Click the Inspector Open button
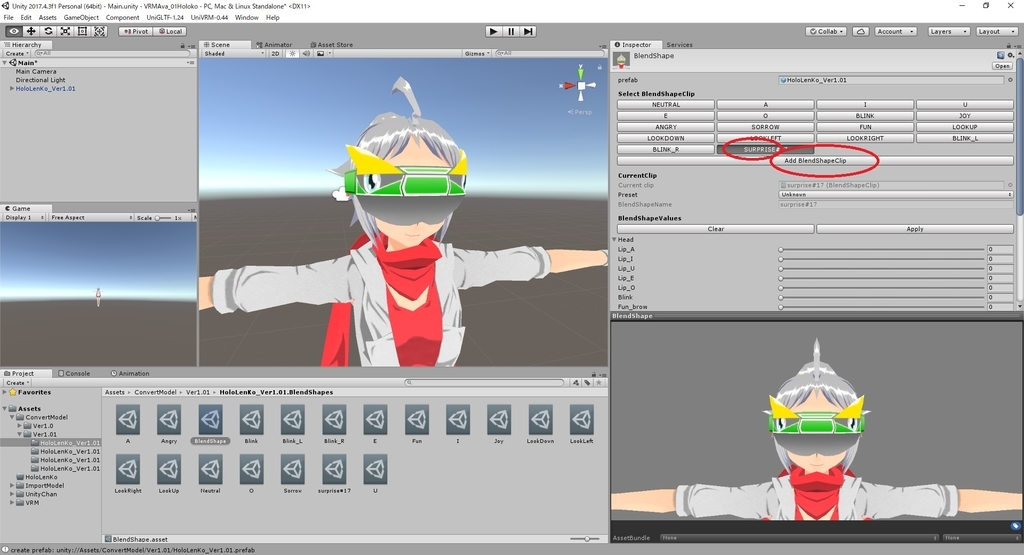The height and width of the screenshot is (555, 1024). 1002,66
